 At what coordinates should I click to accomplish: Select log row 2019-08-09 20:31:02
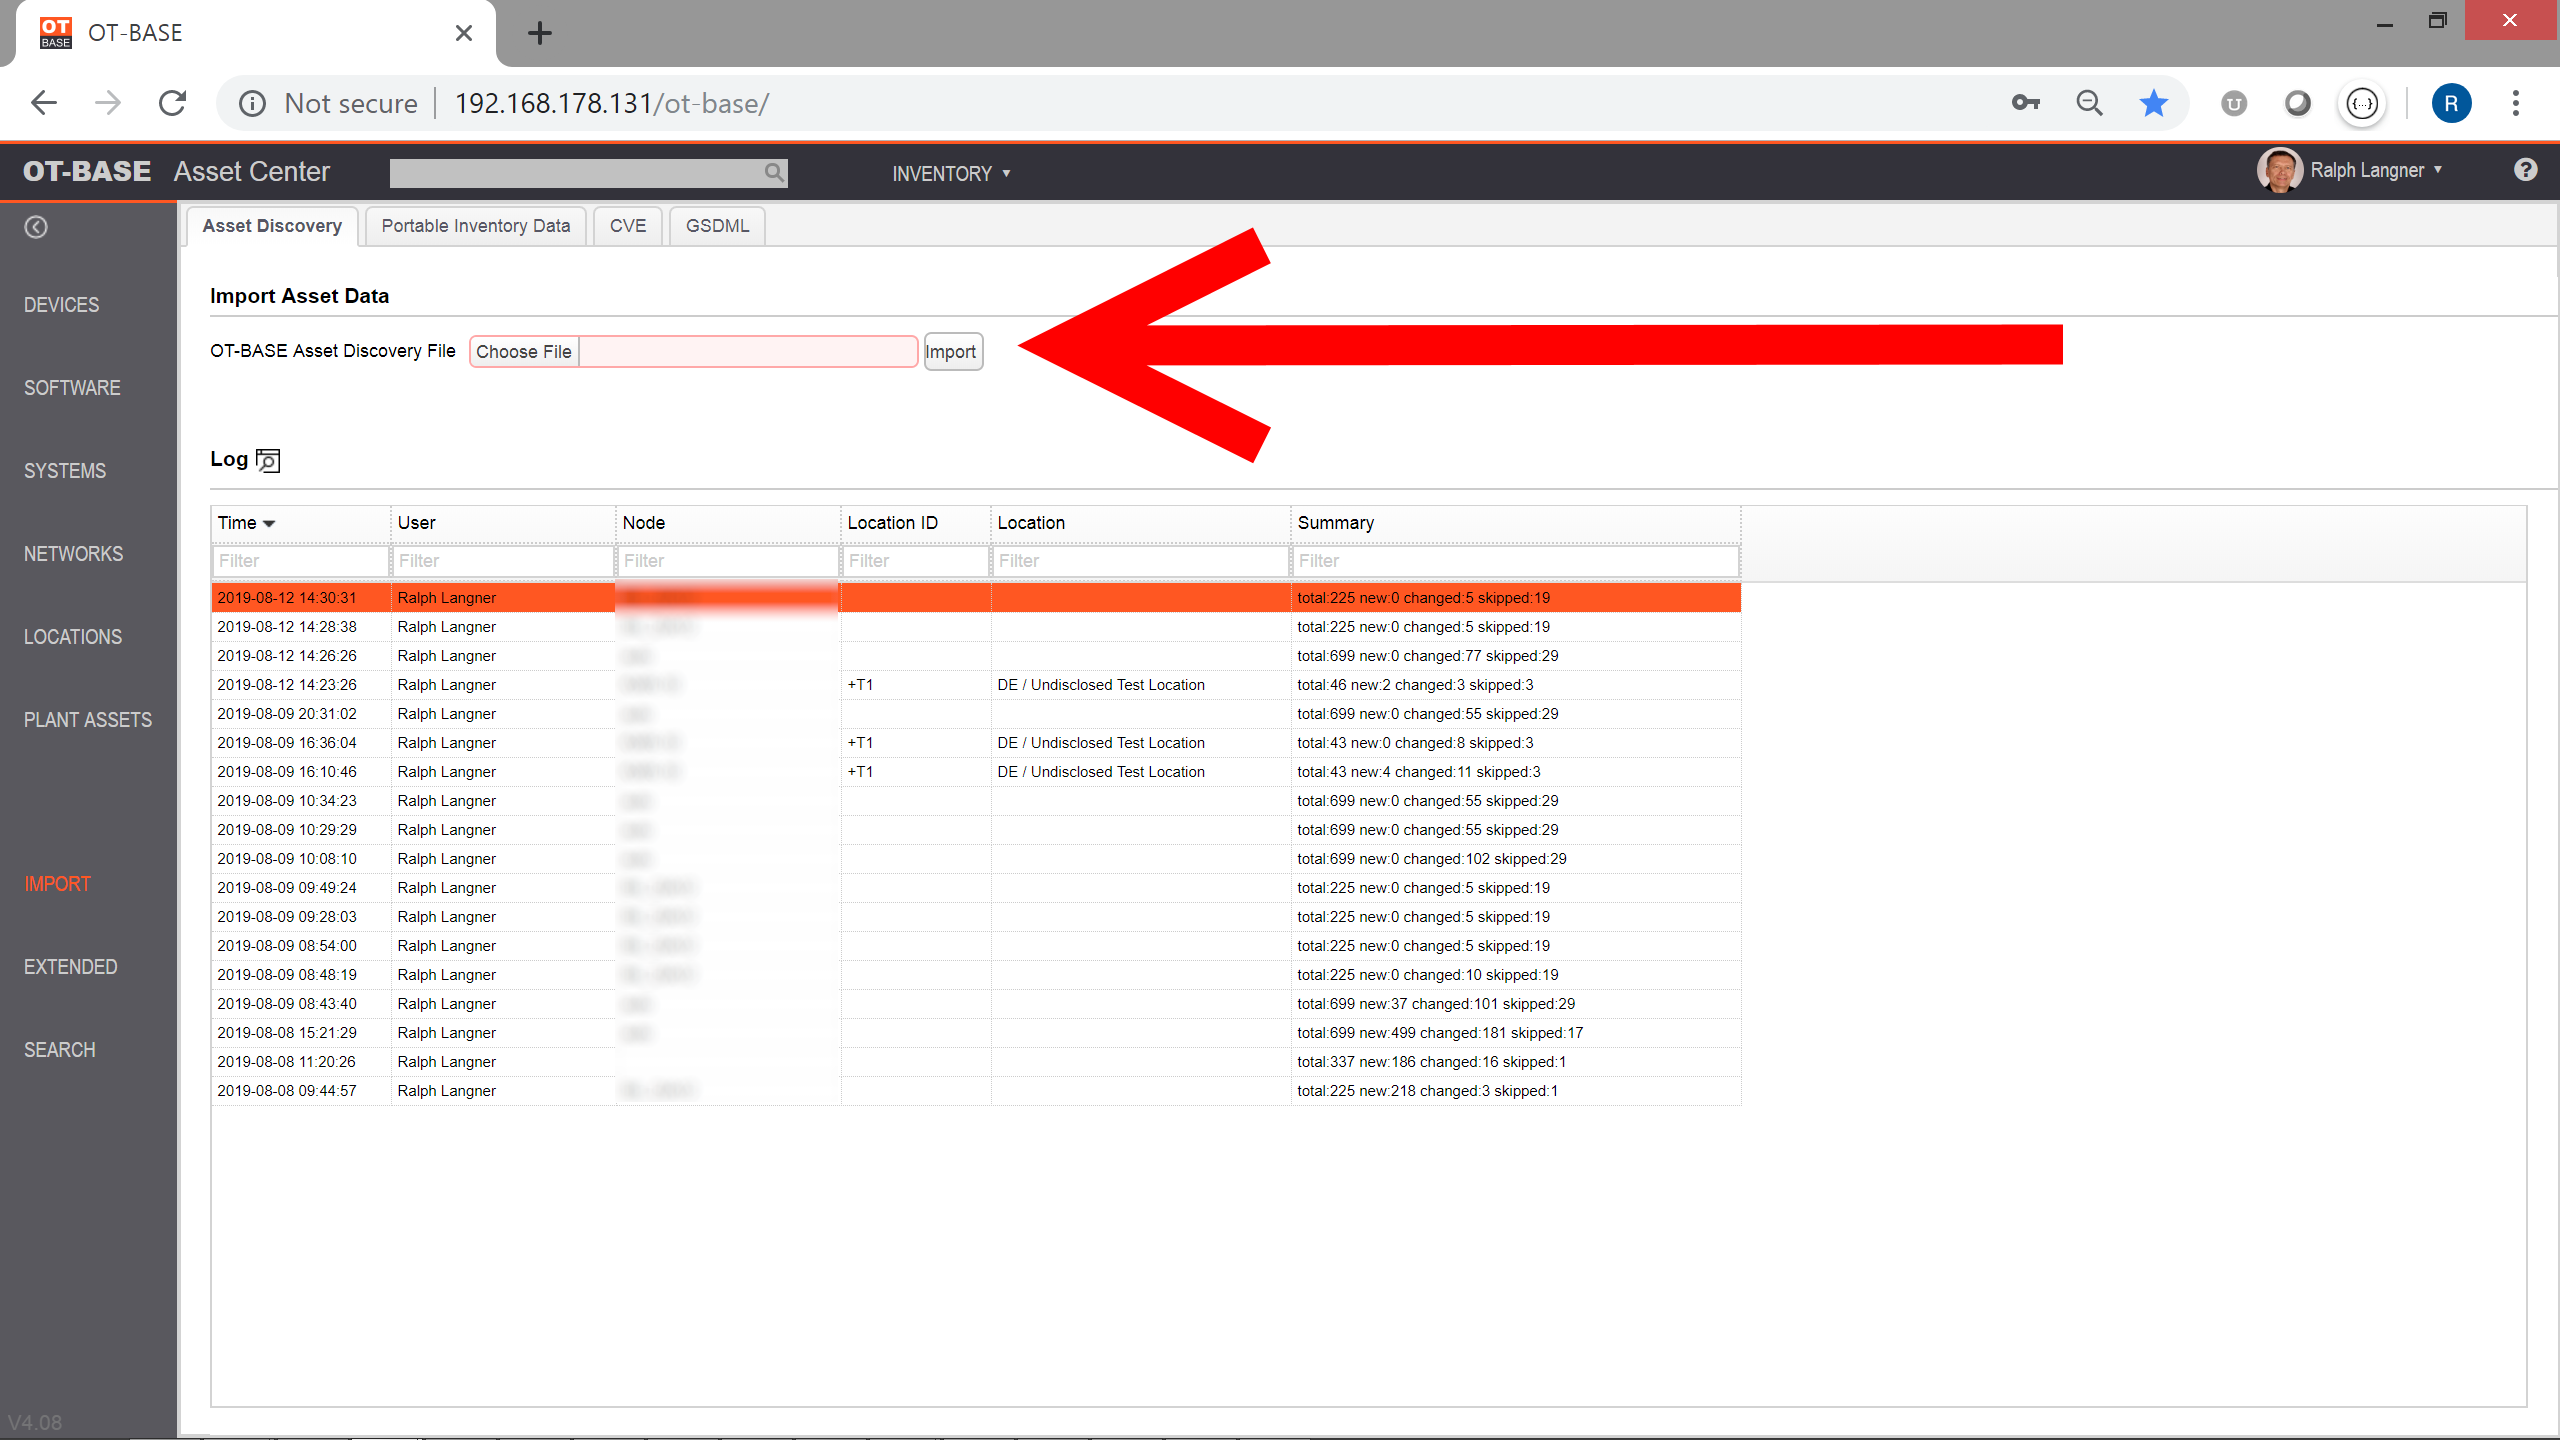tap(976, 714)
